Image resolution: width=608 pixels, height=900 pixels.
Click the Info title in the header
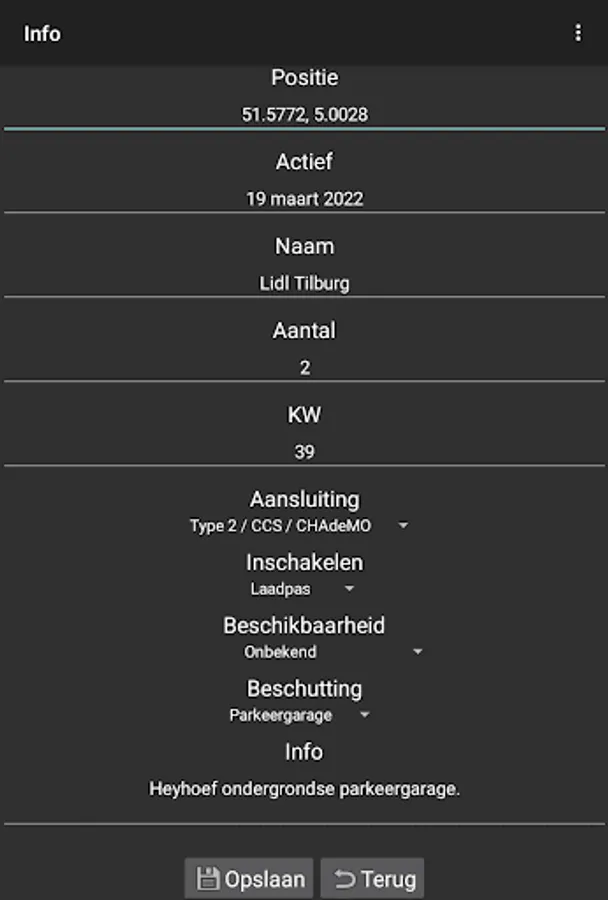[42, 33]
